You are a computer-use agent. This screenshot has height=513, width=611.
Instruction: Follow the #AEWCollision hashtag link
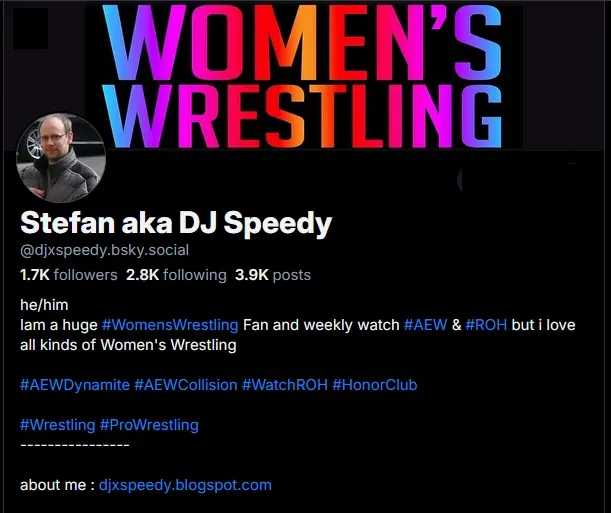tap(186, 385)
